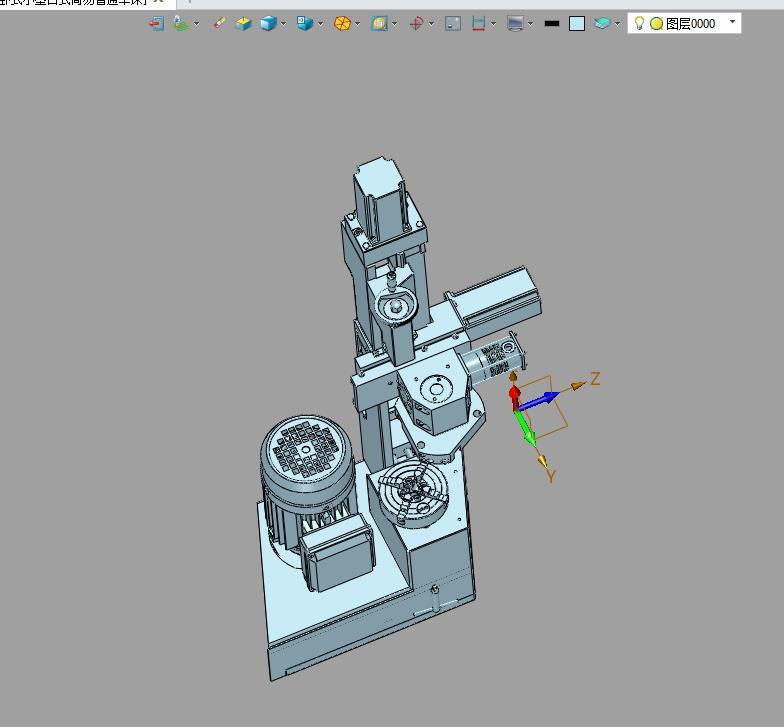Screen dimensions: 784x727
Task: Click the yellow circle layer status icon
Action: tap(656, 24)
